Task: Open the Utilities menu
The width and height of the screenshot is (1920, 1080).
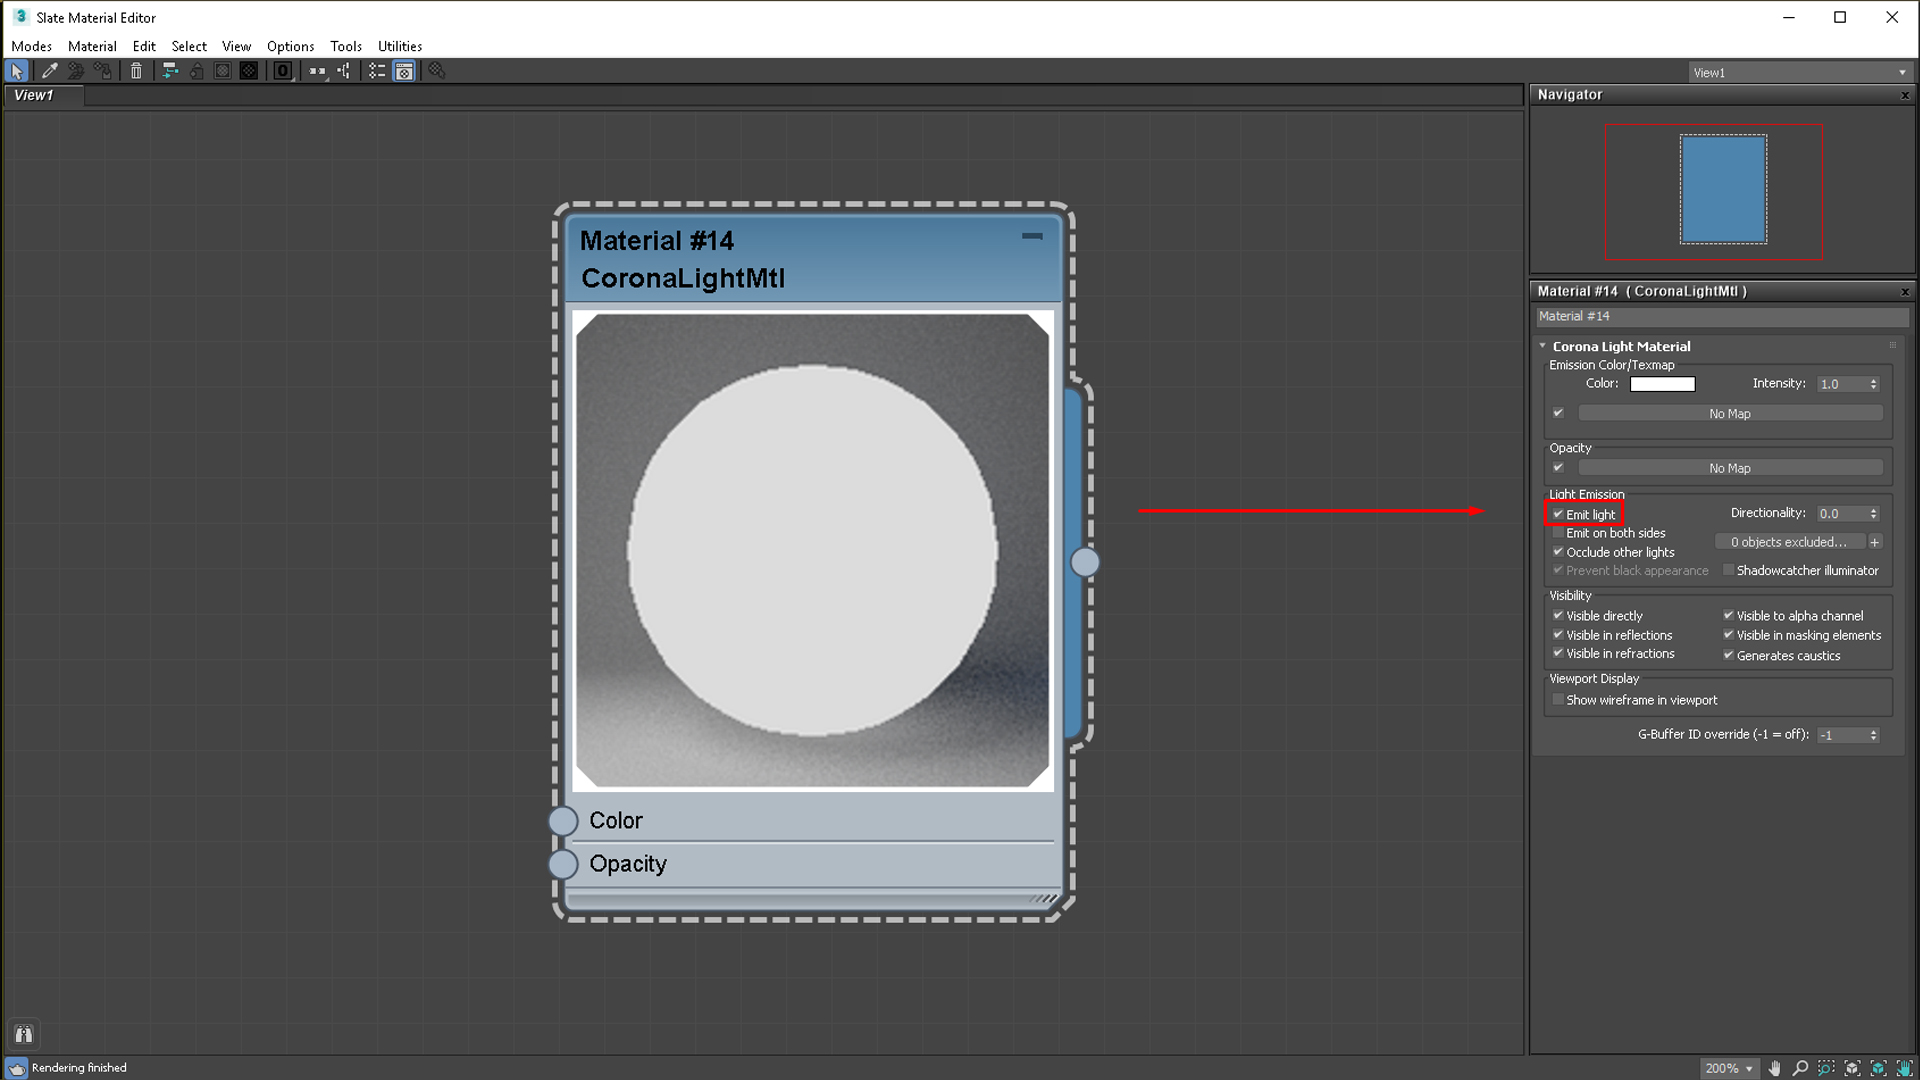Action: pos(400,46)
